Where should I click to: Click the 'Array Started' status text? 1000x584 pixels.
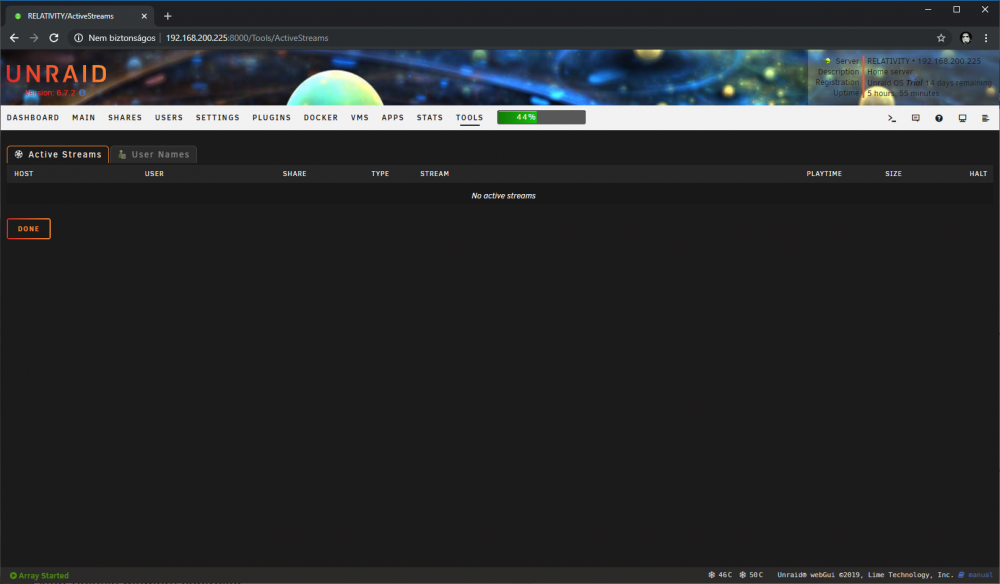(x=43, y=576)
